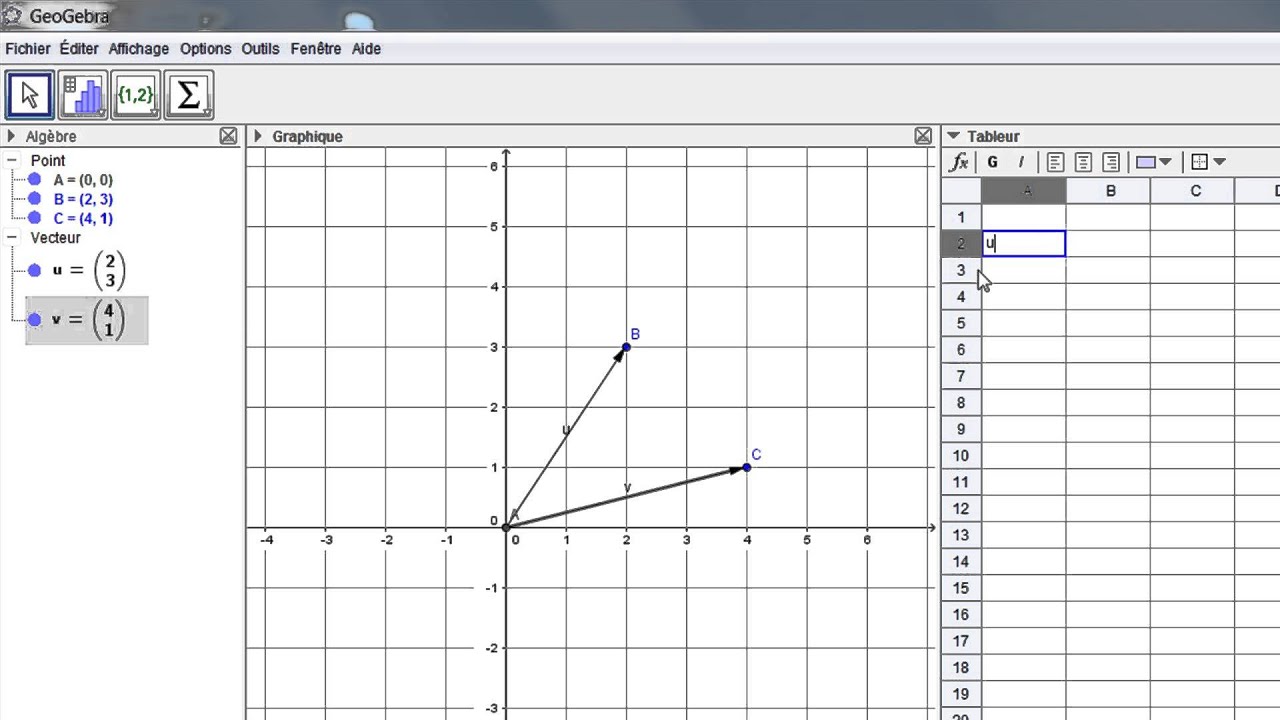Select spreadsheet row 10 header

tap(961, 456)
